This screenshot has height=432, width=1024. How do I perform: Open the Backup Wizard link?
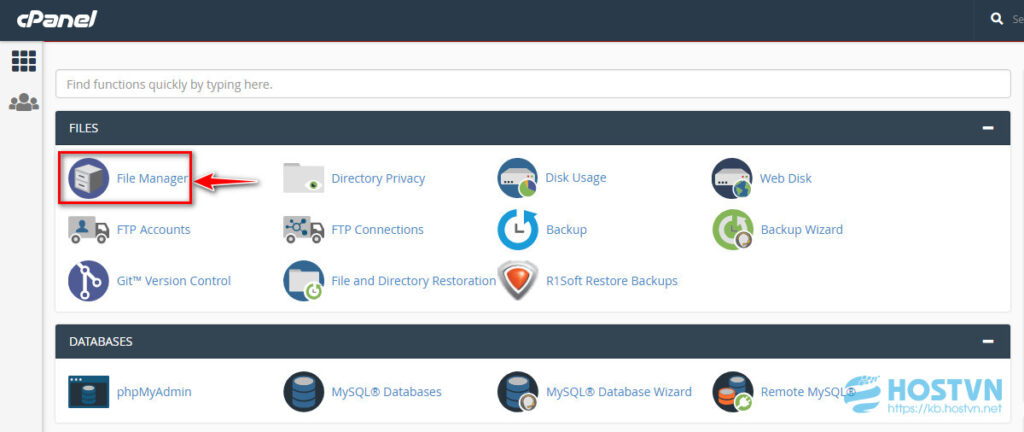(x=801, y=229)
